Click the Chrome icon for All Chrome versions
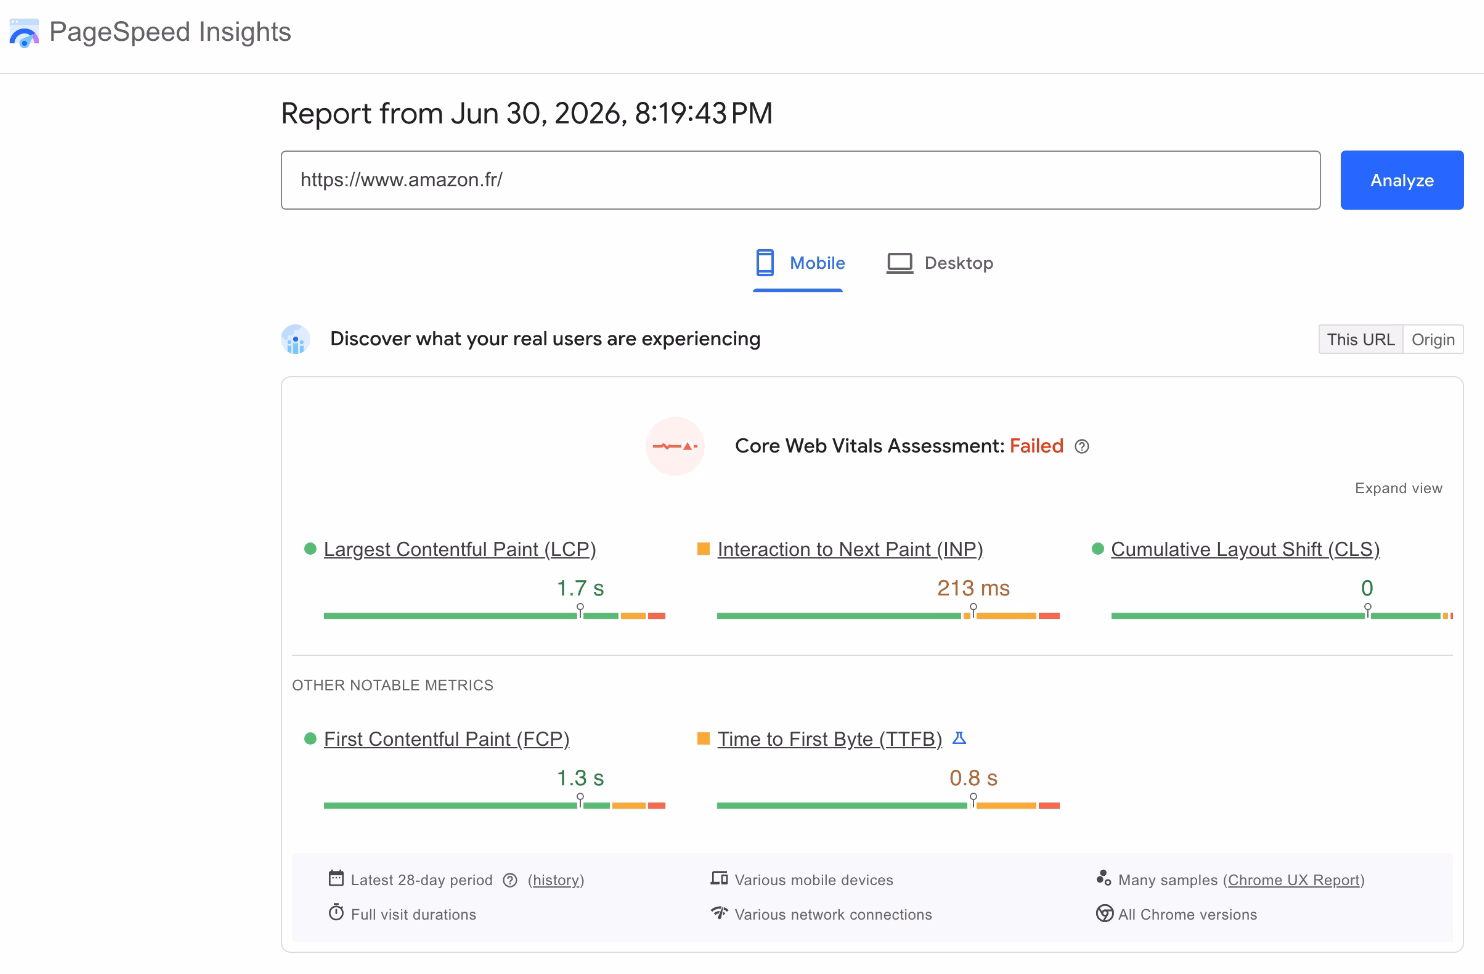 [1104, 913]
